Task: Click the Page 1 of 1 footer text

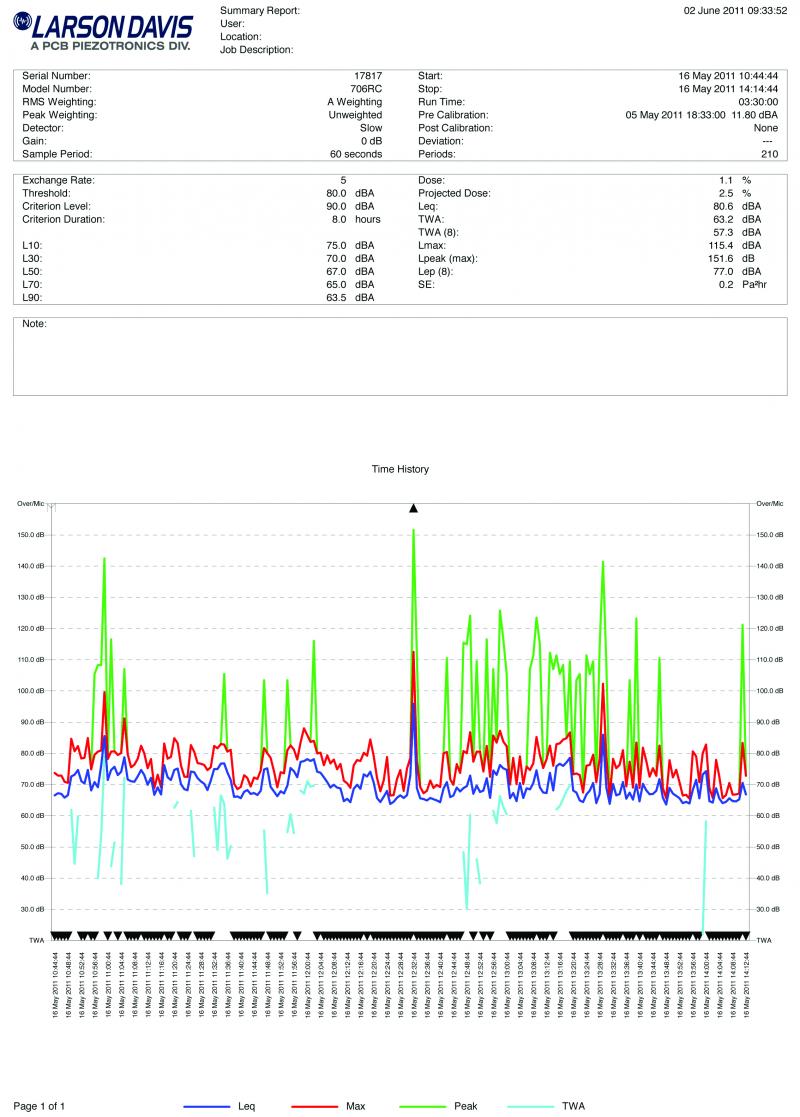Action: pyautogui.click(x=39, y=1106)
